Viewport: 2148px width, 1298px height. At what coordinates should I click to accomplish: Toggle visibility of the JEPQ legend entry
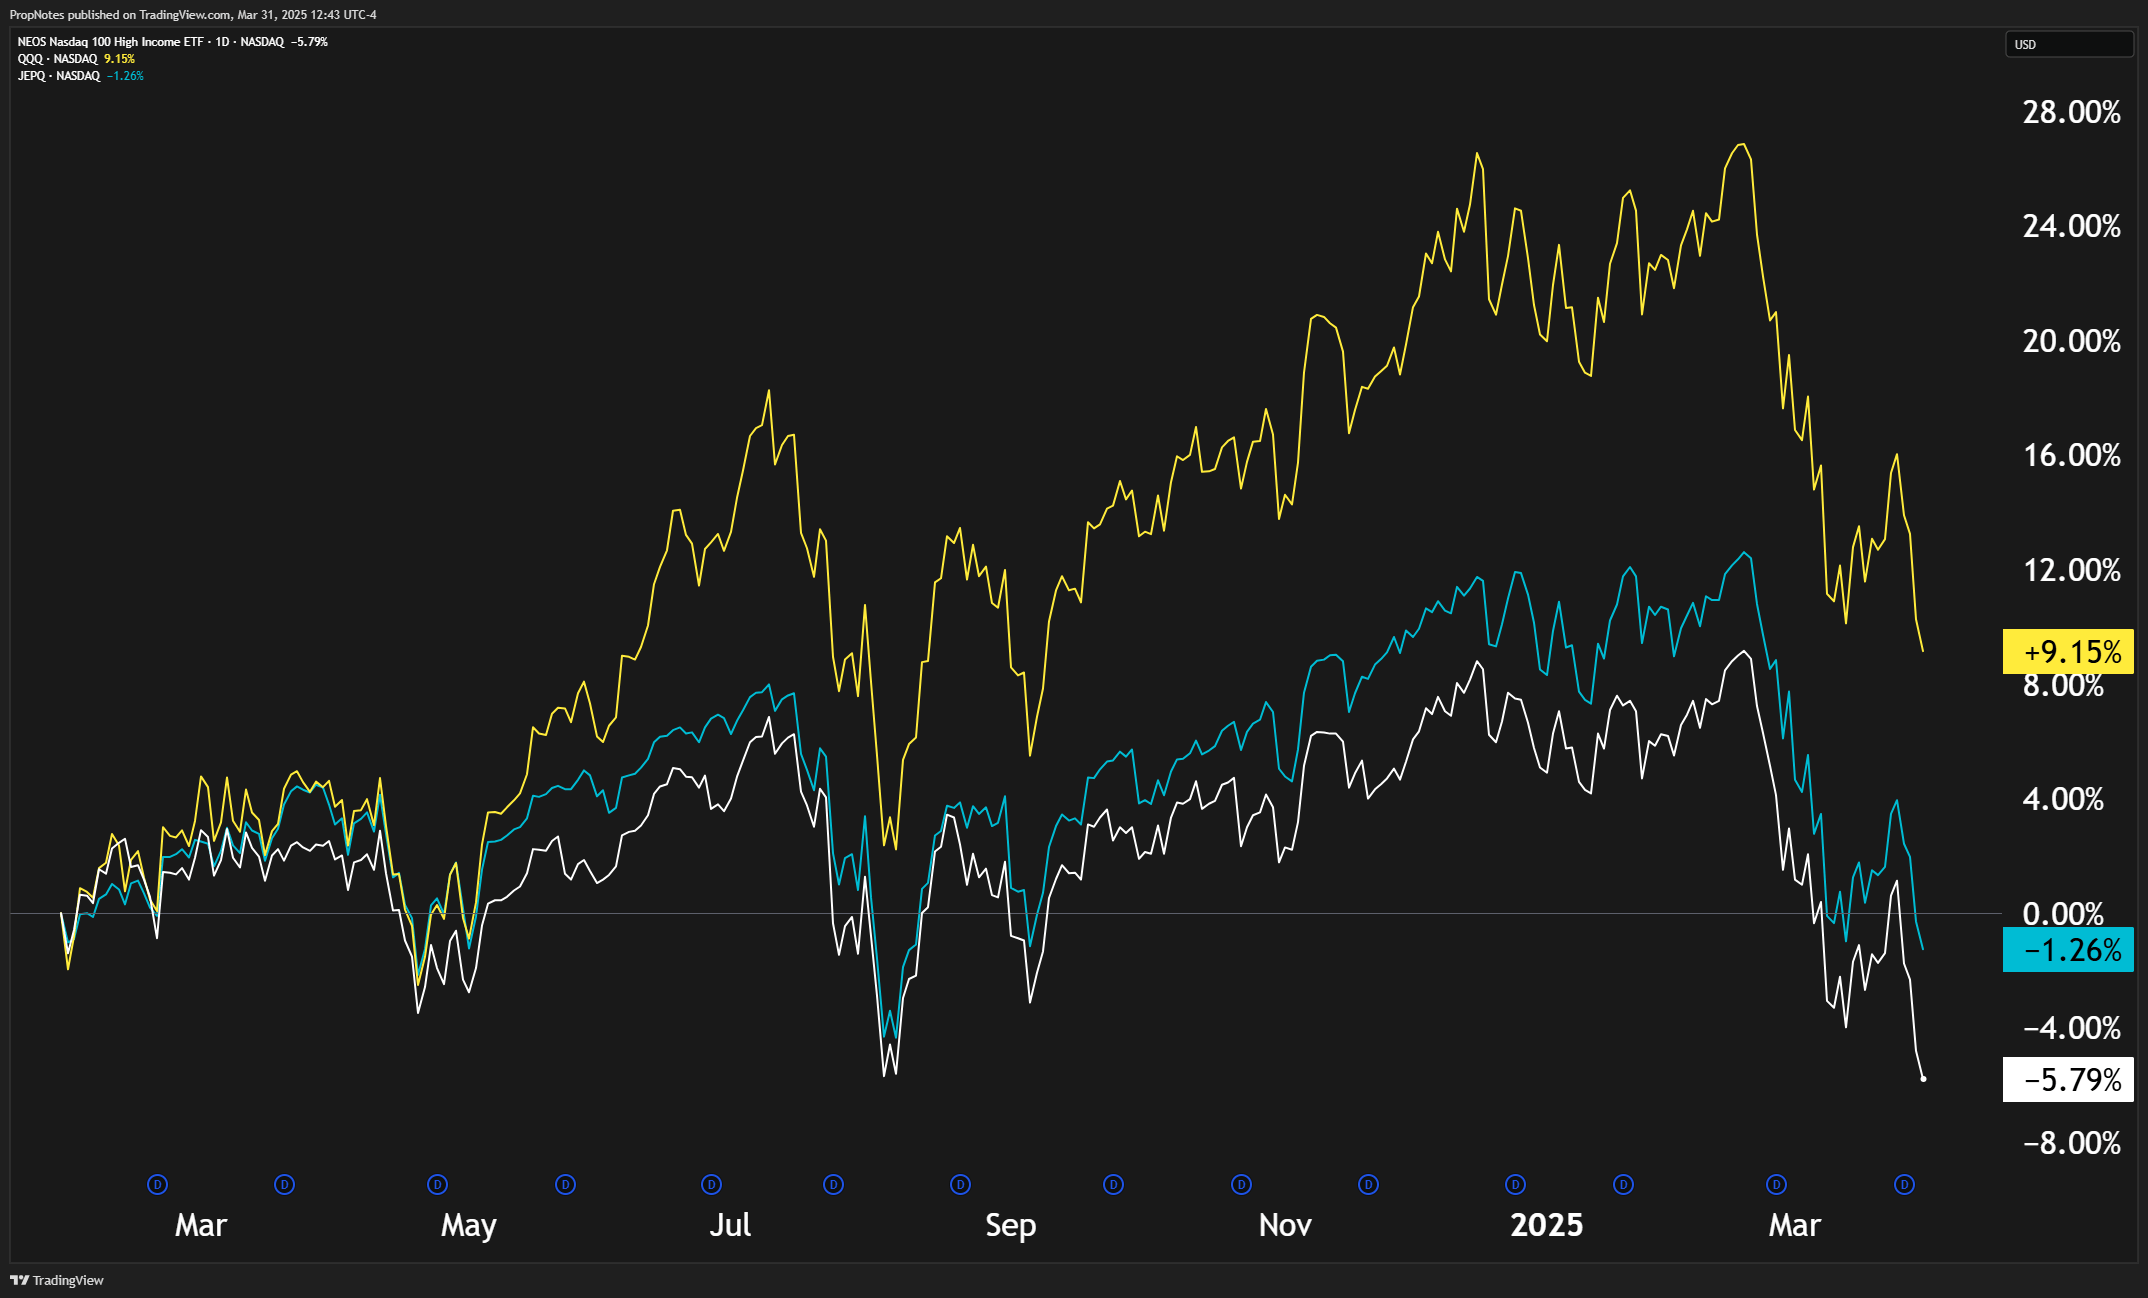[x=32, y=75]
